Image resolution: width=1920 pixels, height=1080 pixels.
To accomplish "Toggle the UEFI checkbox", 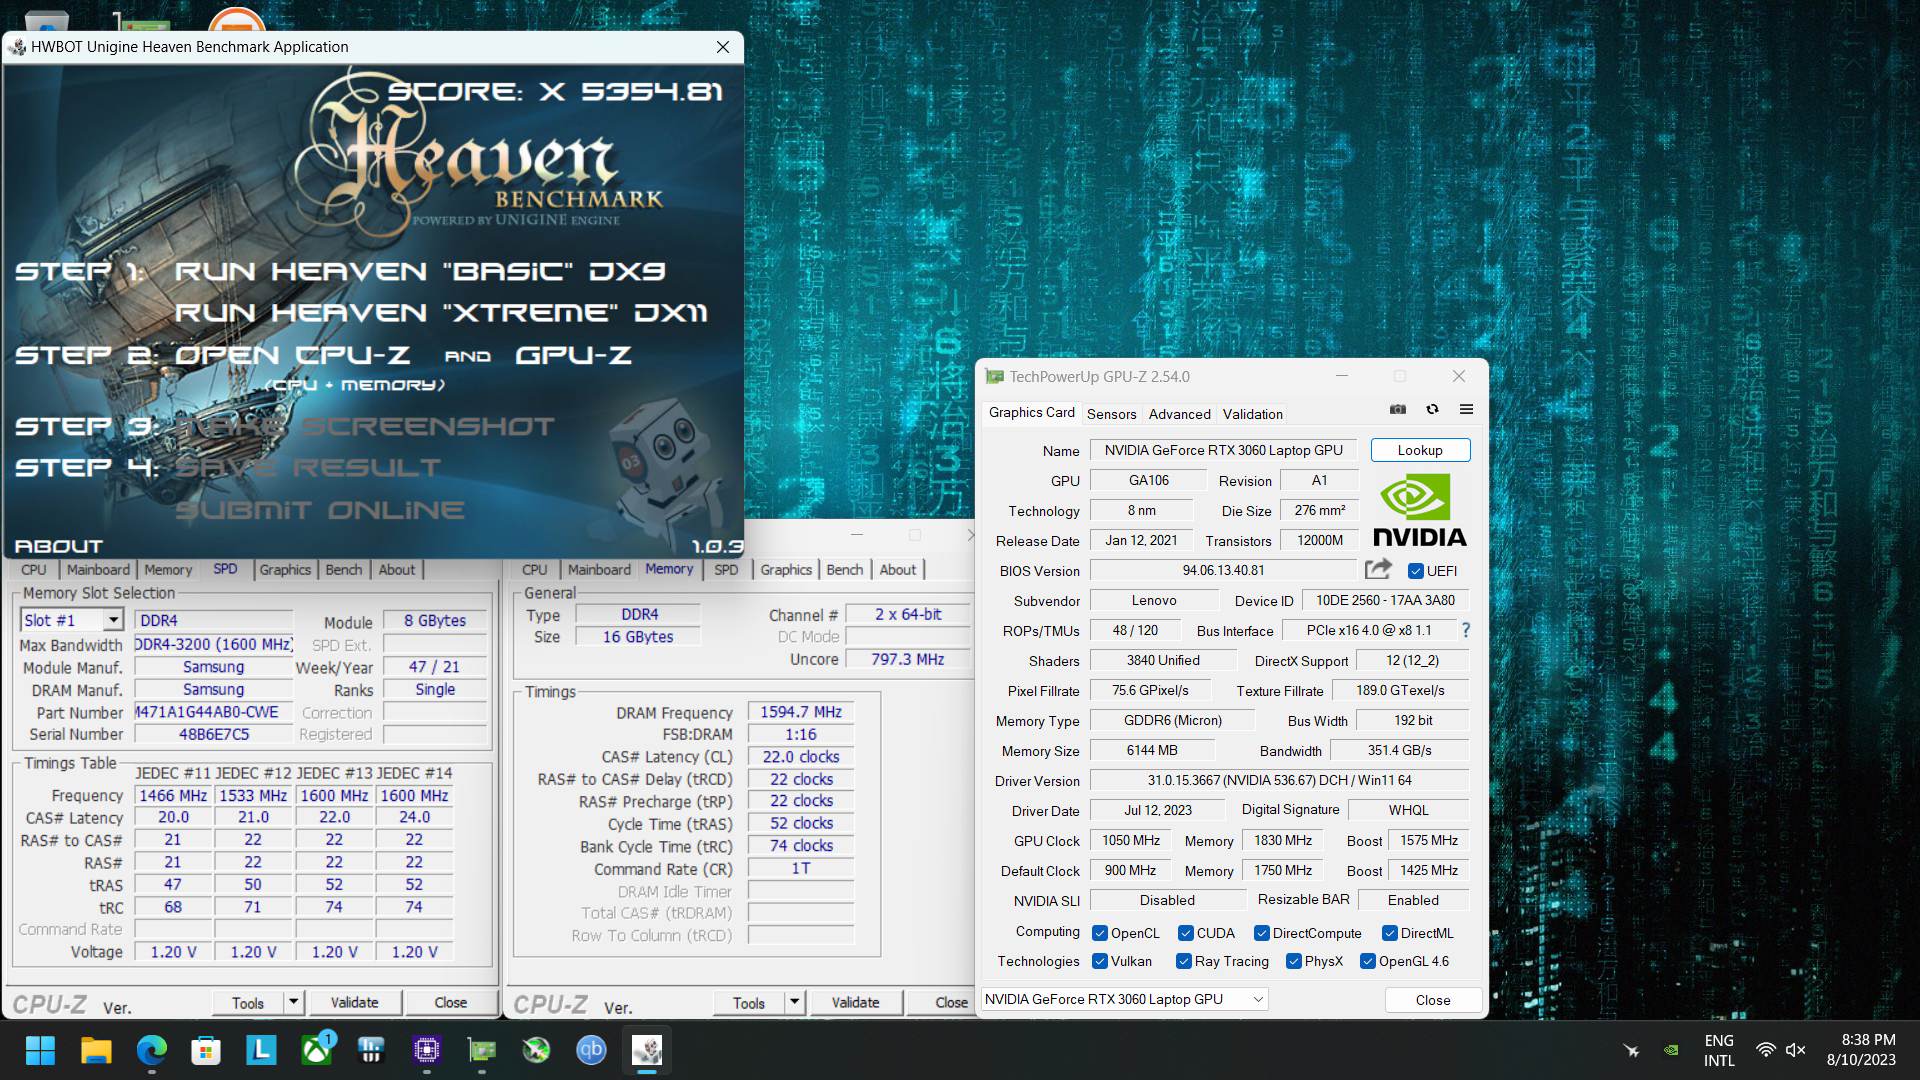I will pyautogui.click(x=1415, y=571).
